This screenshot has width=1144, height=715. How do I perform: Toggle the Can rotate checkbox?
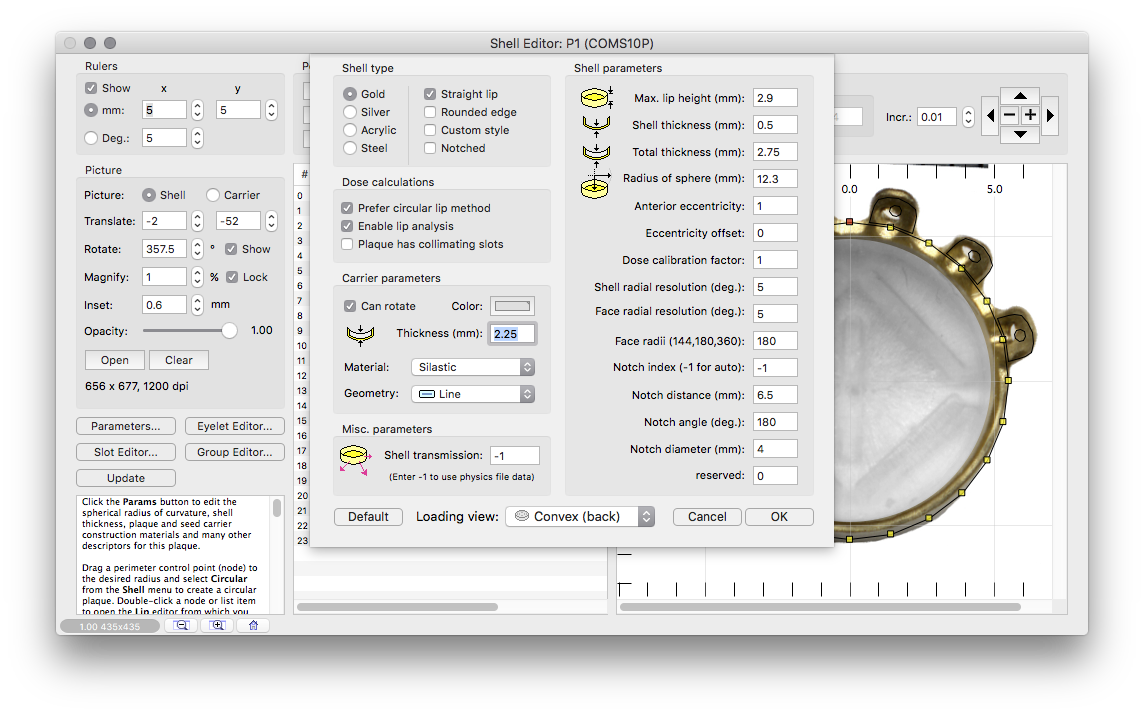[x=350, y=306]
